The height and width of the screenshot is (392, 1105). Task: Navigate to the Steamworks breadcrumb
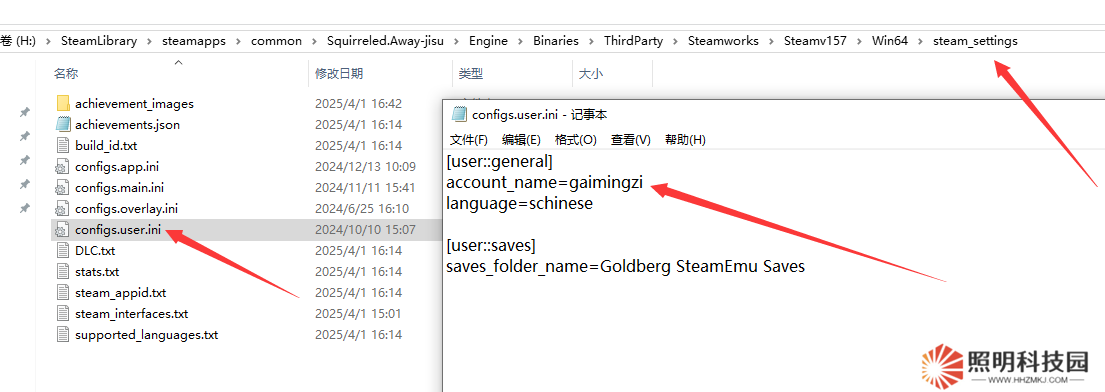(x=723, y=41)
